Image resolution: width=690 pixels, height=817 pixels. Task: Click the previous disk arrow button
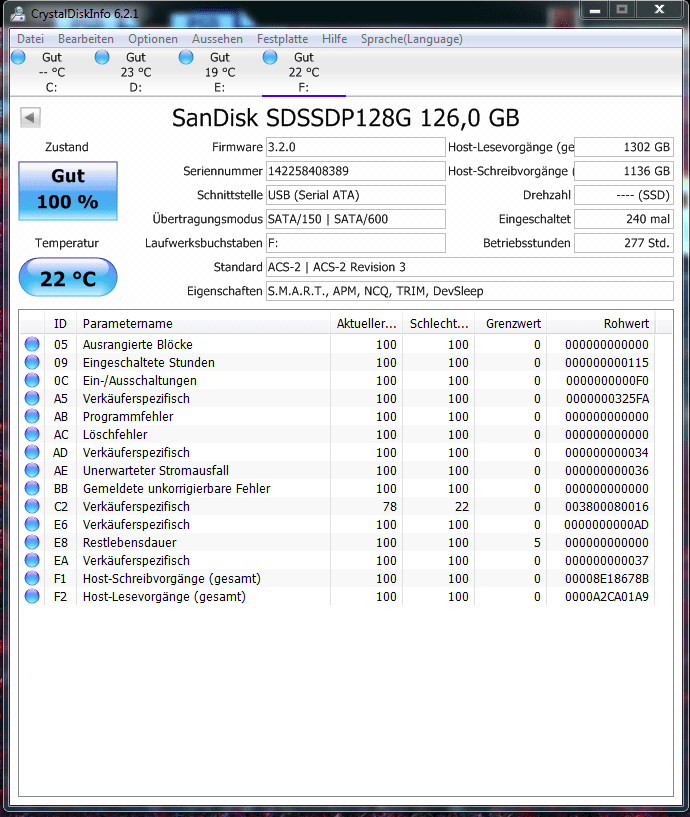click(30, 117)
